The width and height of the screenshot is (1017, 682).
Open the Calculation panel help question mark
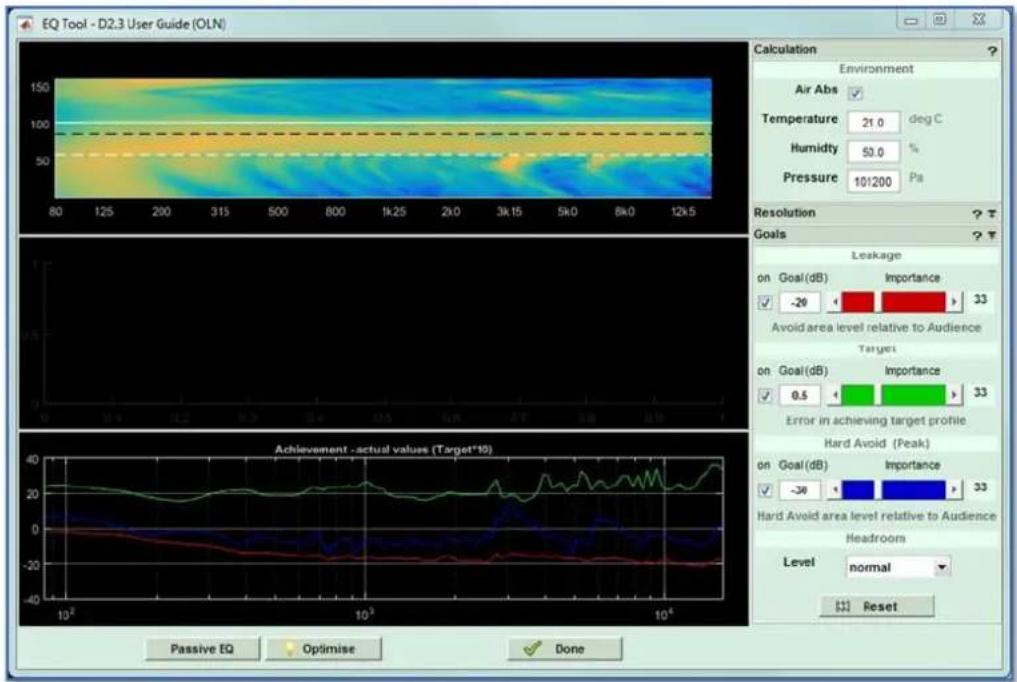click(x=992, y=51)
